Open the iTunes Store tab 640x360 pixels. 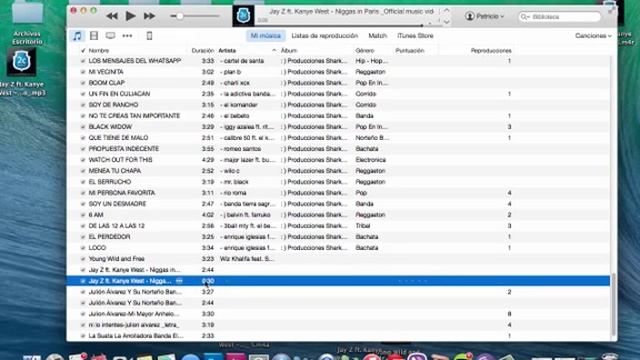point(415,36)
